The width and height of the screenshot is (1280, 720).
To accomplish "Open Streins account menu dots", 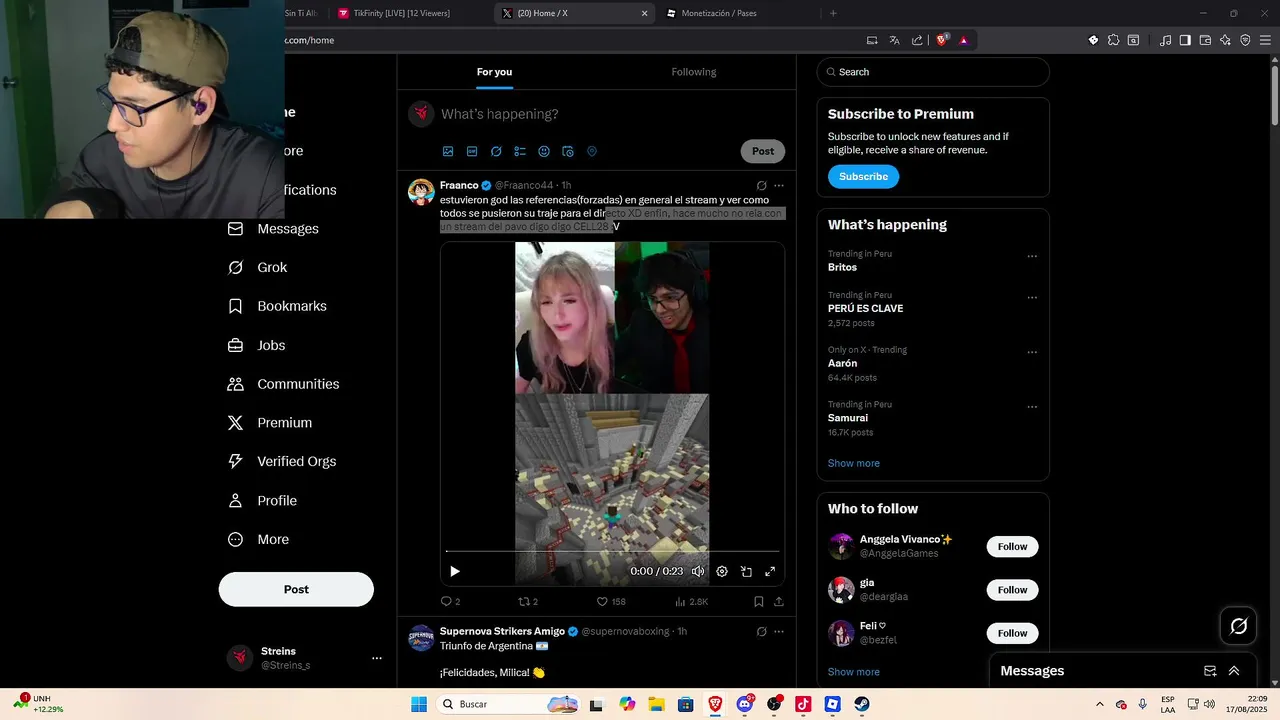I will [377, 658].
